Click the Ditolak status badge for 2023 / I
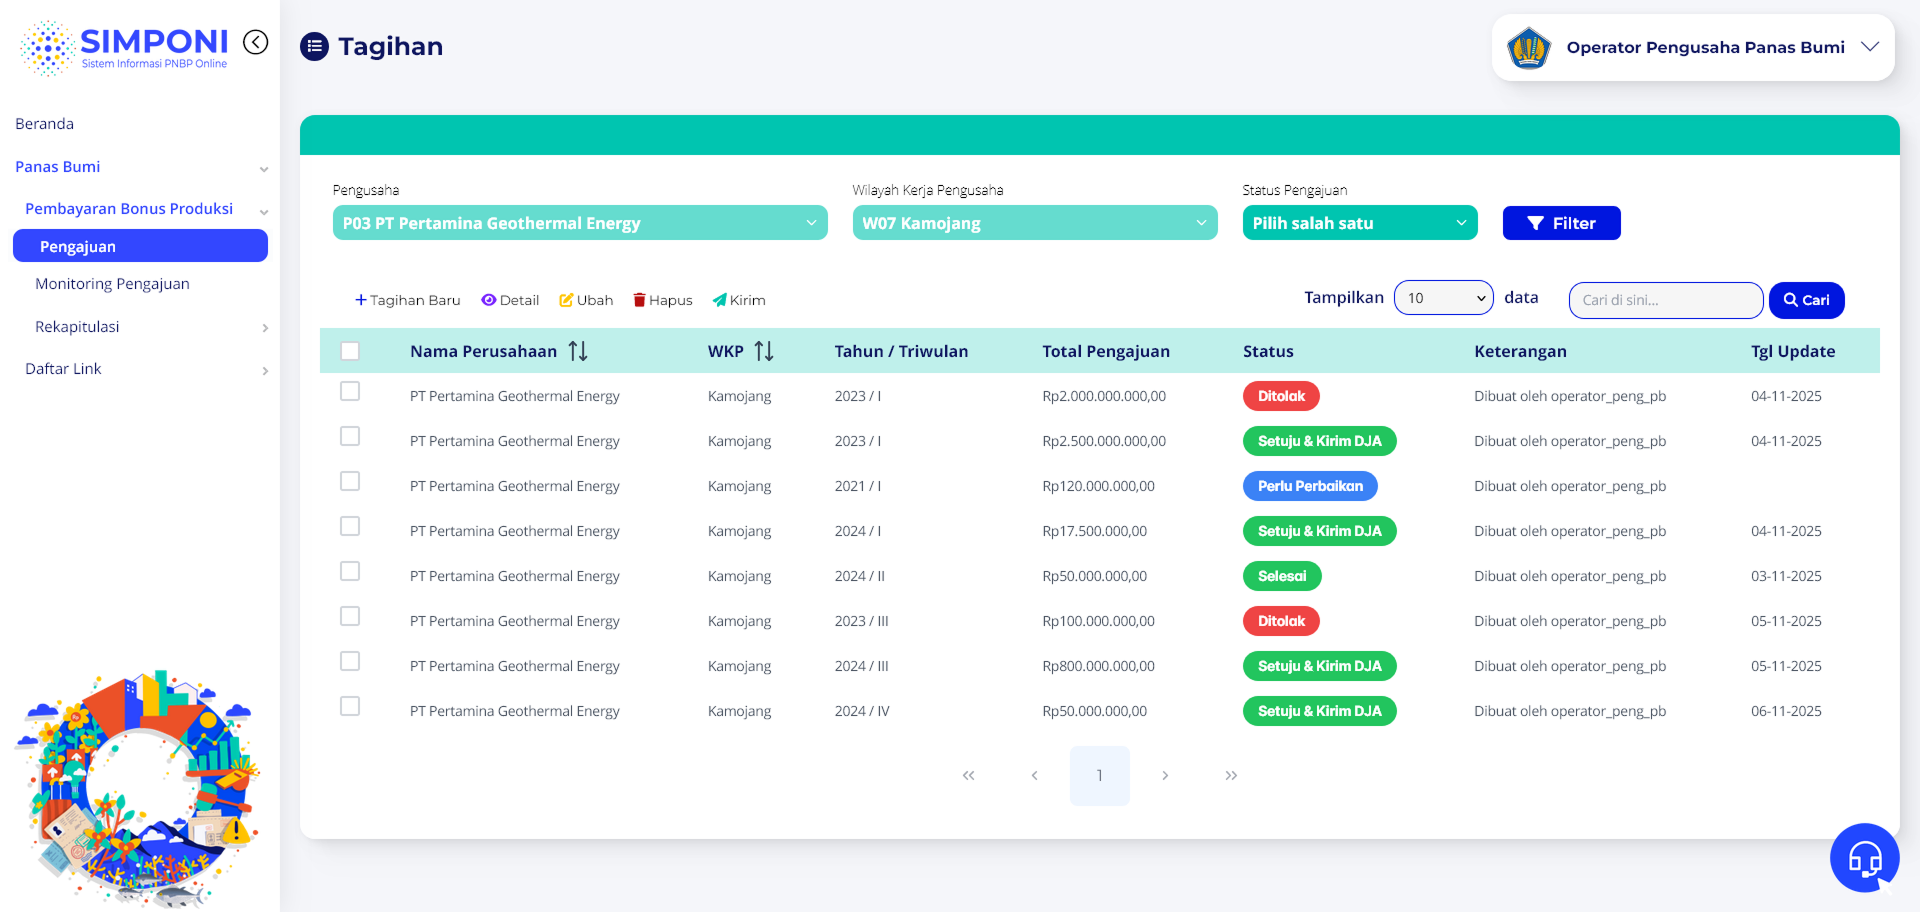This screenshot has height=912, width=1920. coord(1281,396)
